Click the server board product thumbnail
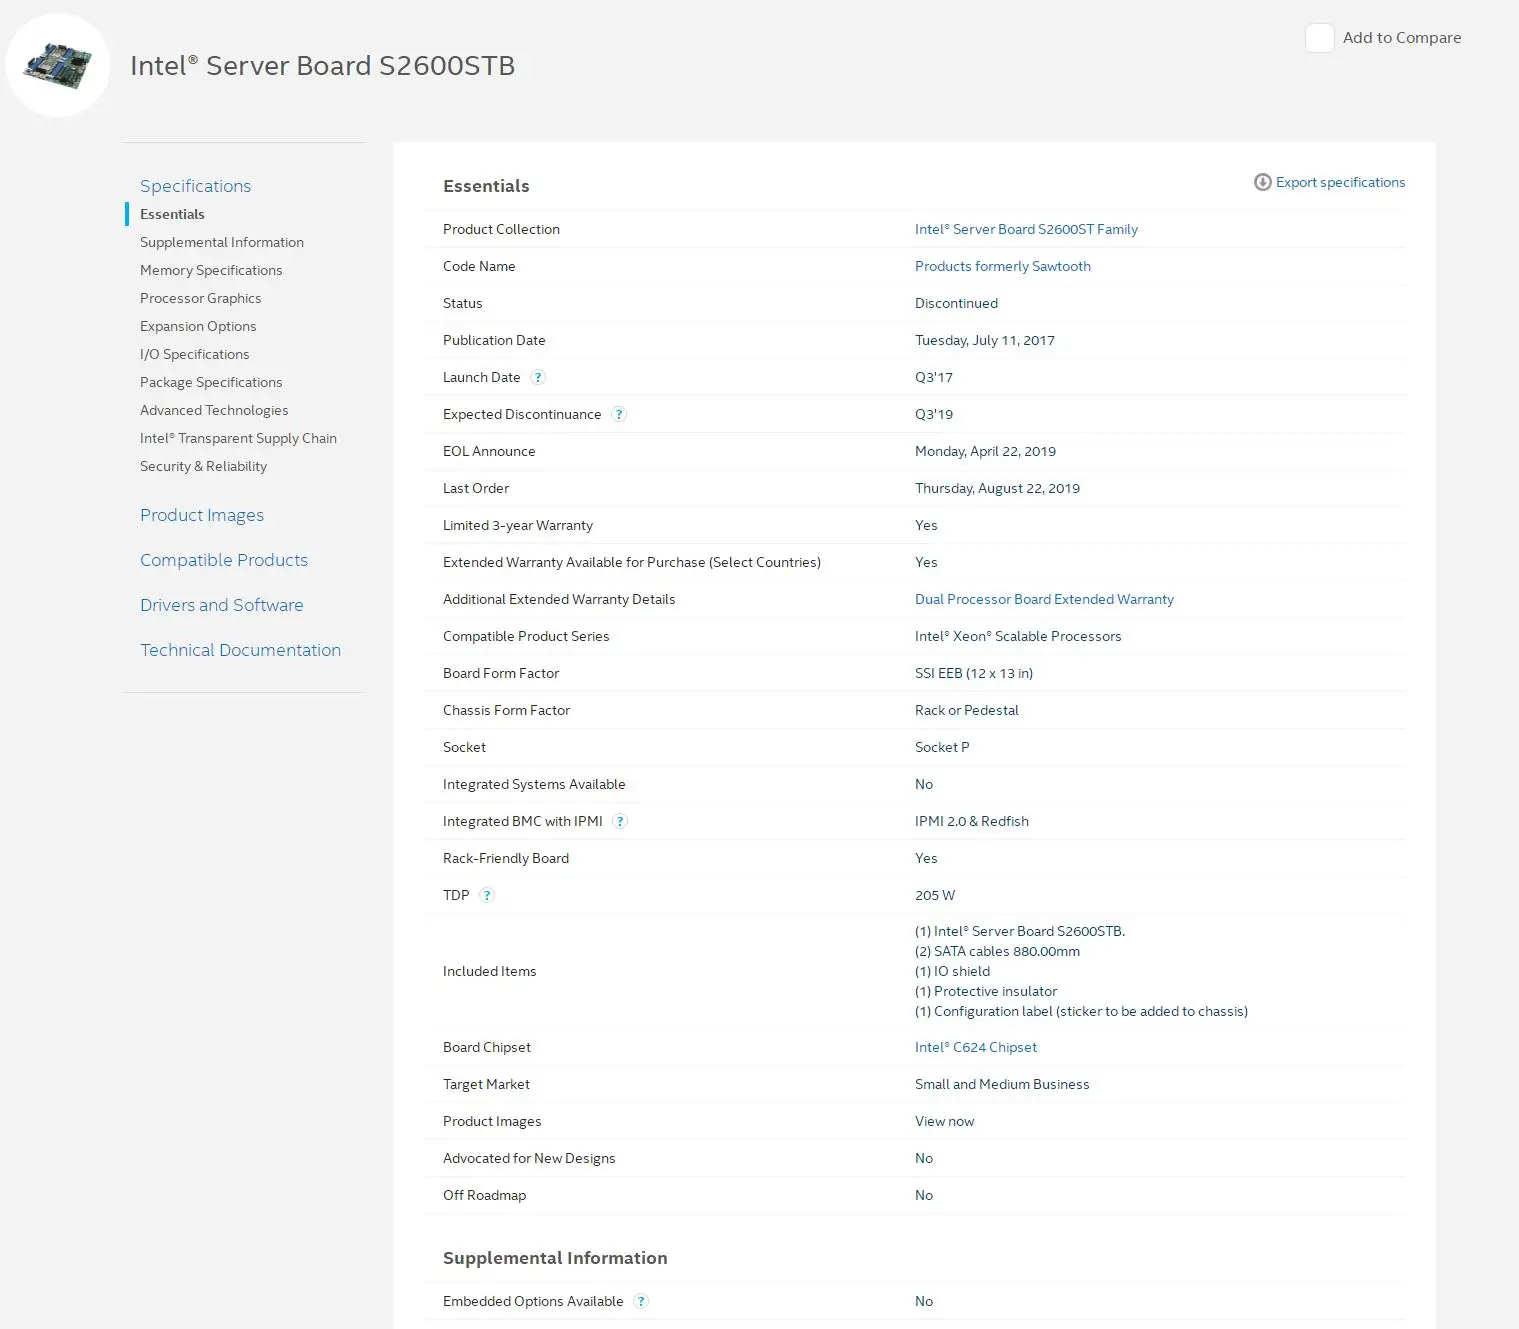The height and width of the screenshot is (1329, 1519). (x=58, y=65)
